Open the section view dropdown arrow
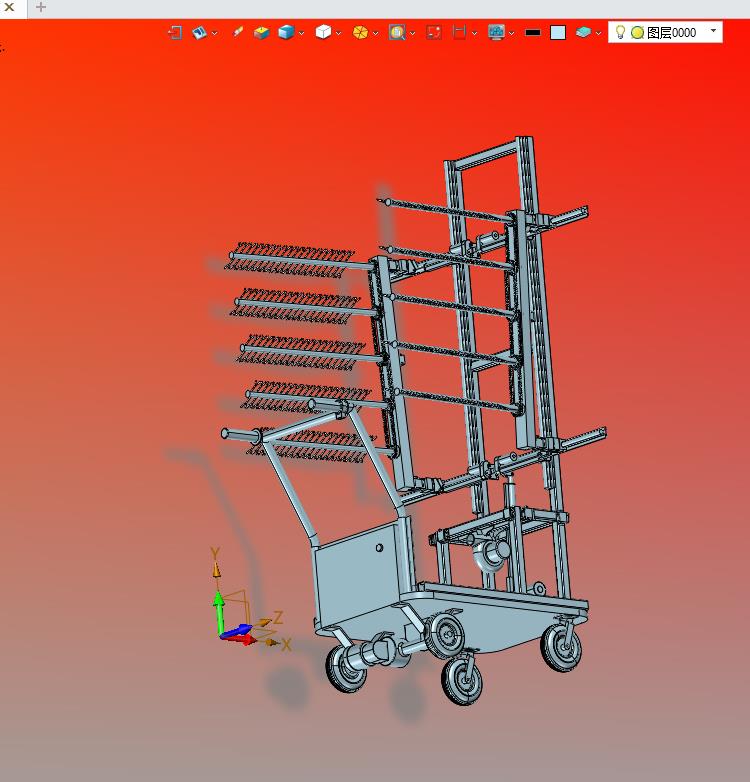The width and height of the screenshot is (750, 782). (x=474, y=33)
